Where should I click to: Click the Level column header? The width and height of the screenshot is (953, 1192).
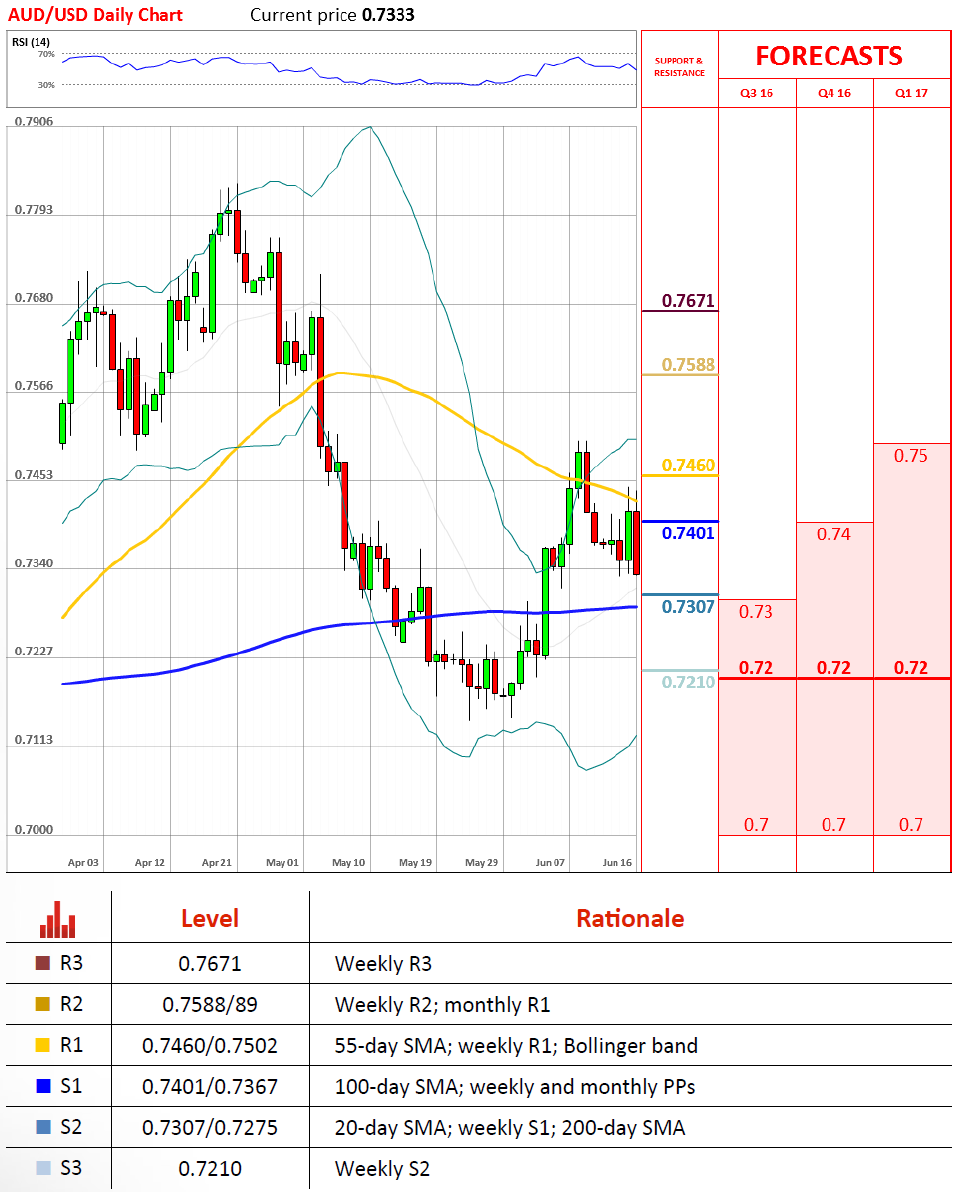[210, 918]
